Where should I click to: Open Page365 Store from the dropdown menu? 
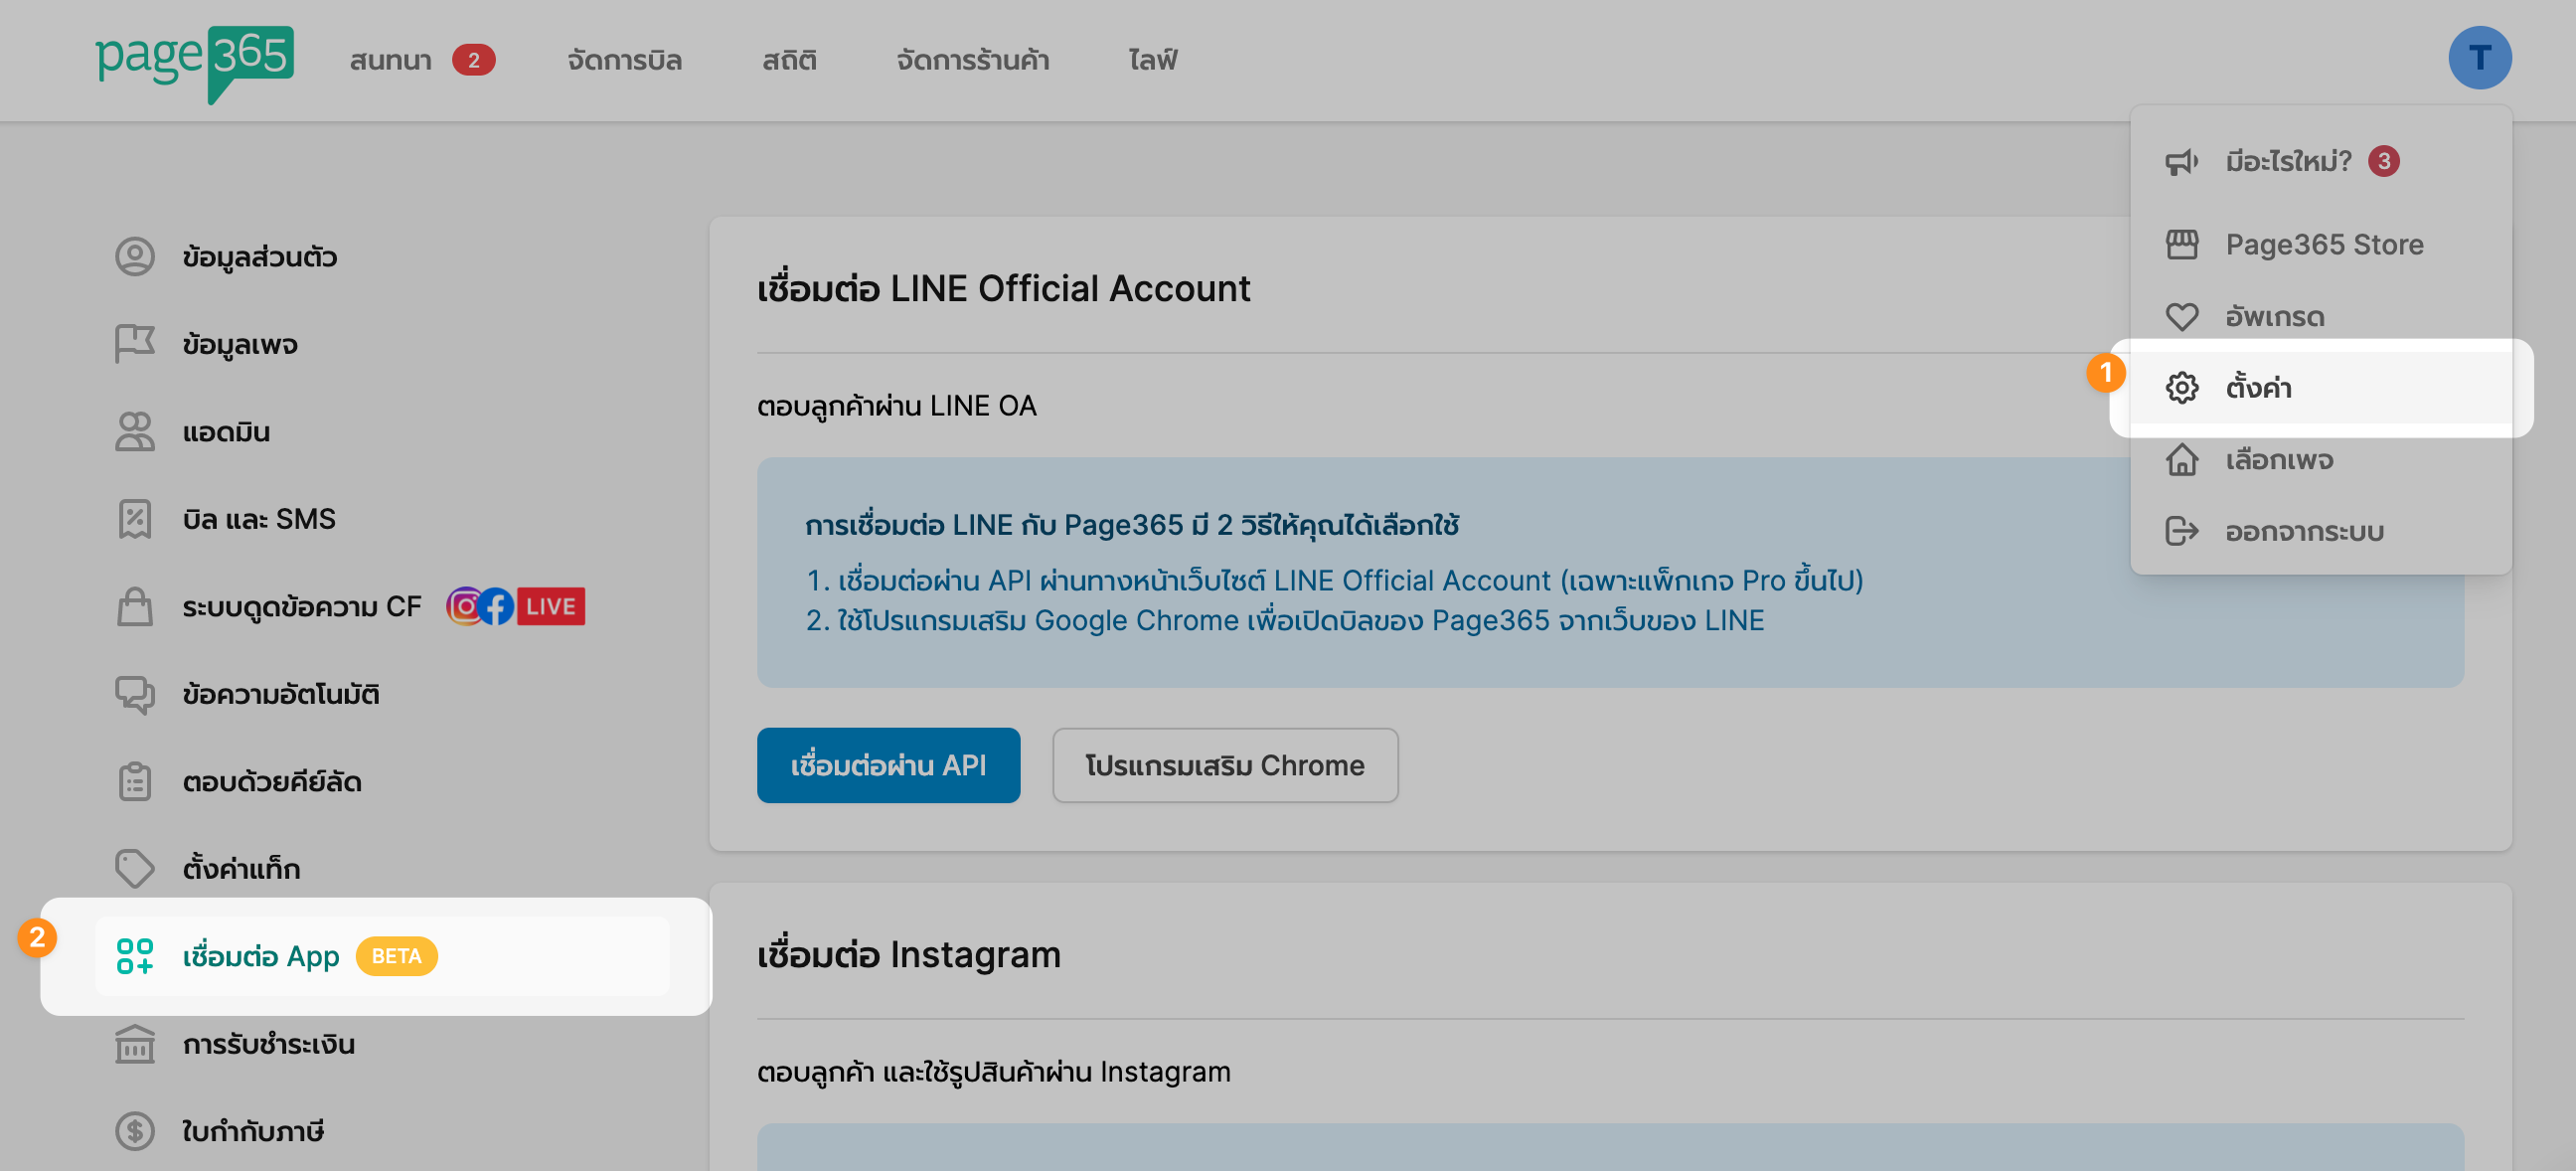click(x=2325, y=243)
